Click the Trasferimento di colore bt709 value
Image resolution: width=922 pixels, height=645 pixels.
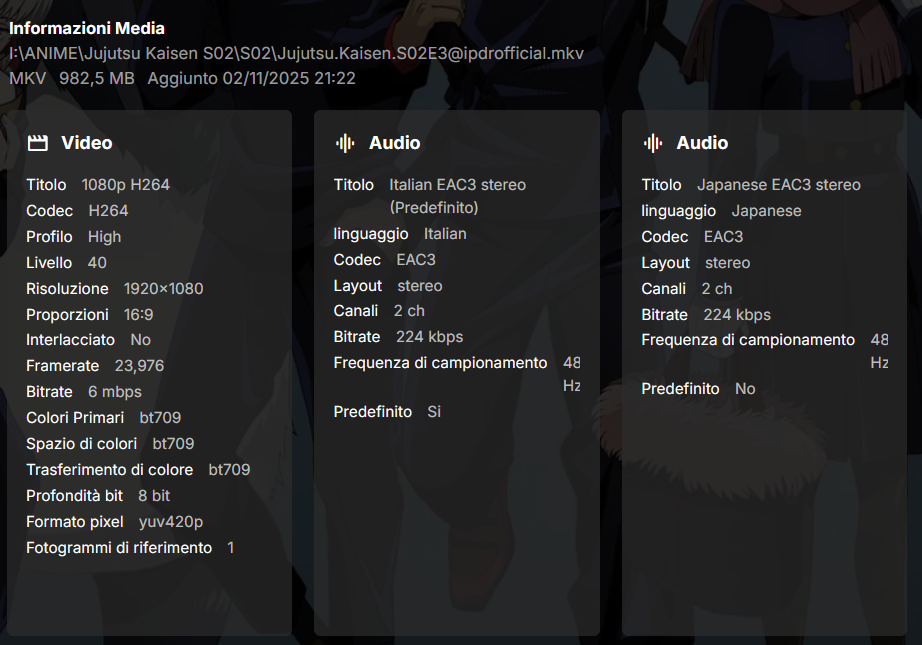[x=229, y=470]
